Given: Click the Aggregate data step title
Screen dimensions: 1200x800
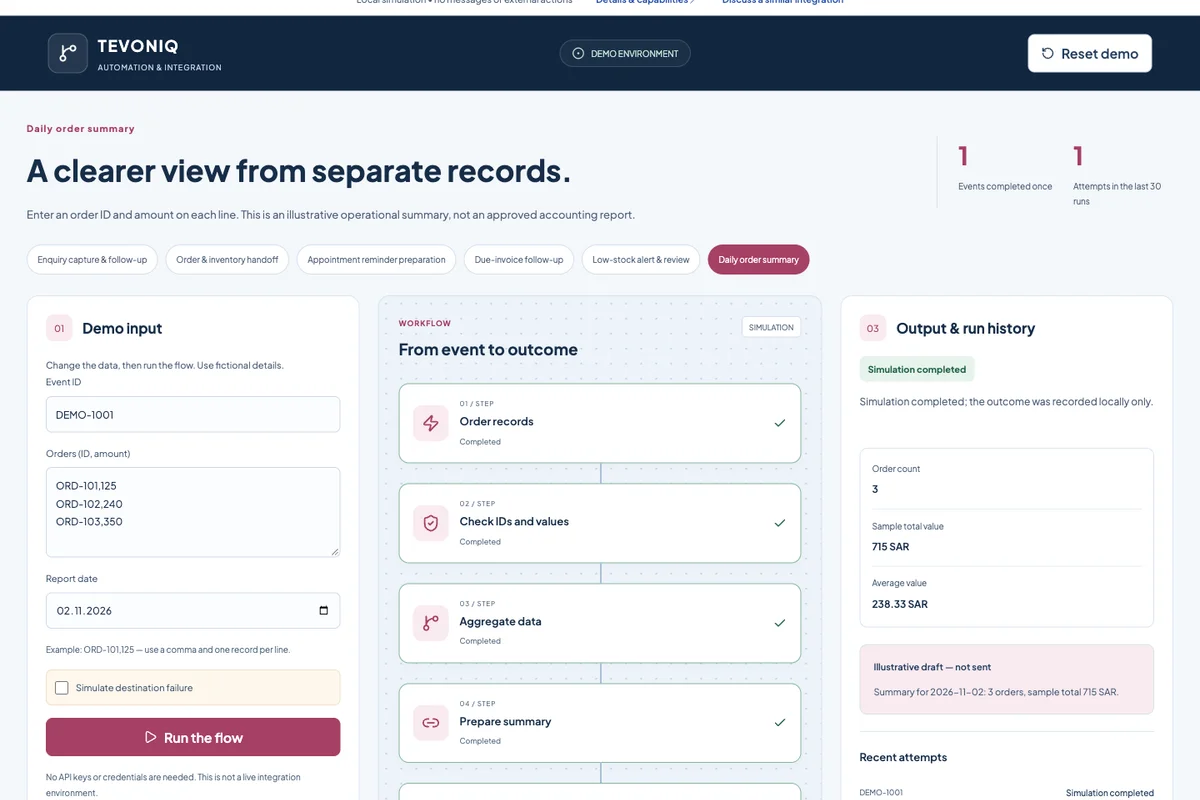Looking at the screenshot, I should pos(500,621).
